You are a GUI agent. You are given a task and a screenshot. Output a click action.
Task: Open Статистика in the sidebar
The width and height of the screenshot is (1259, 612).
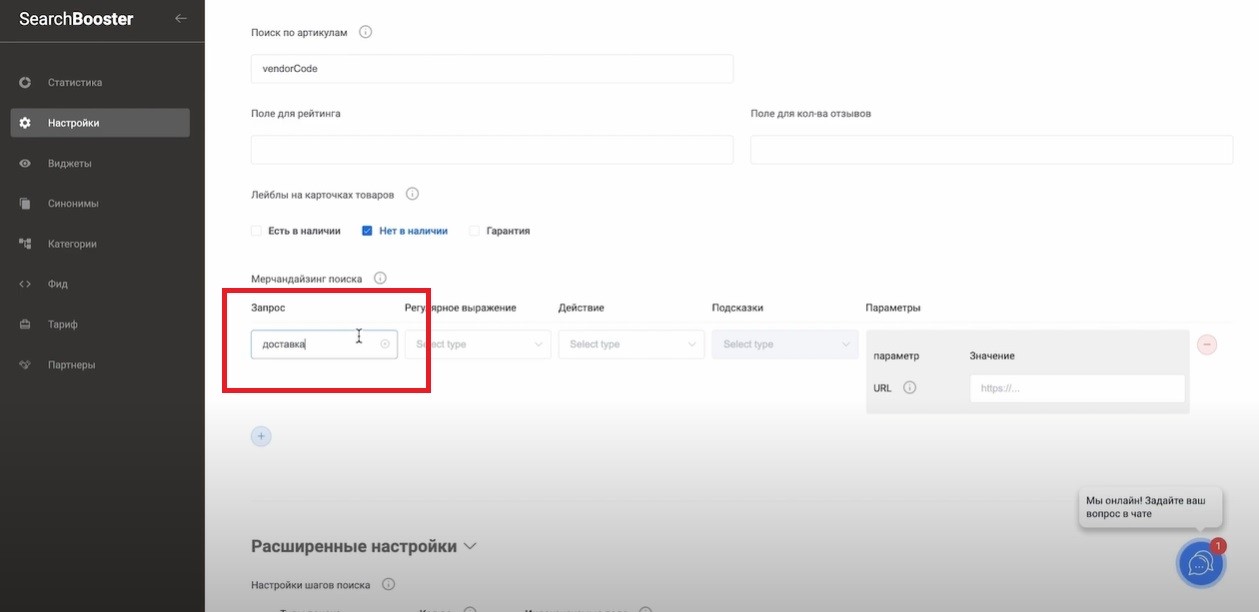75,83
